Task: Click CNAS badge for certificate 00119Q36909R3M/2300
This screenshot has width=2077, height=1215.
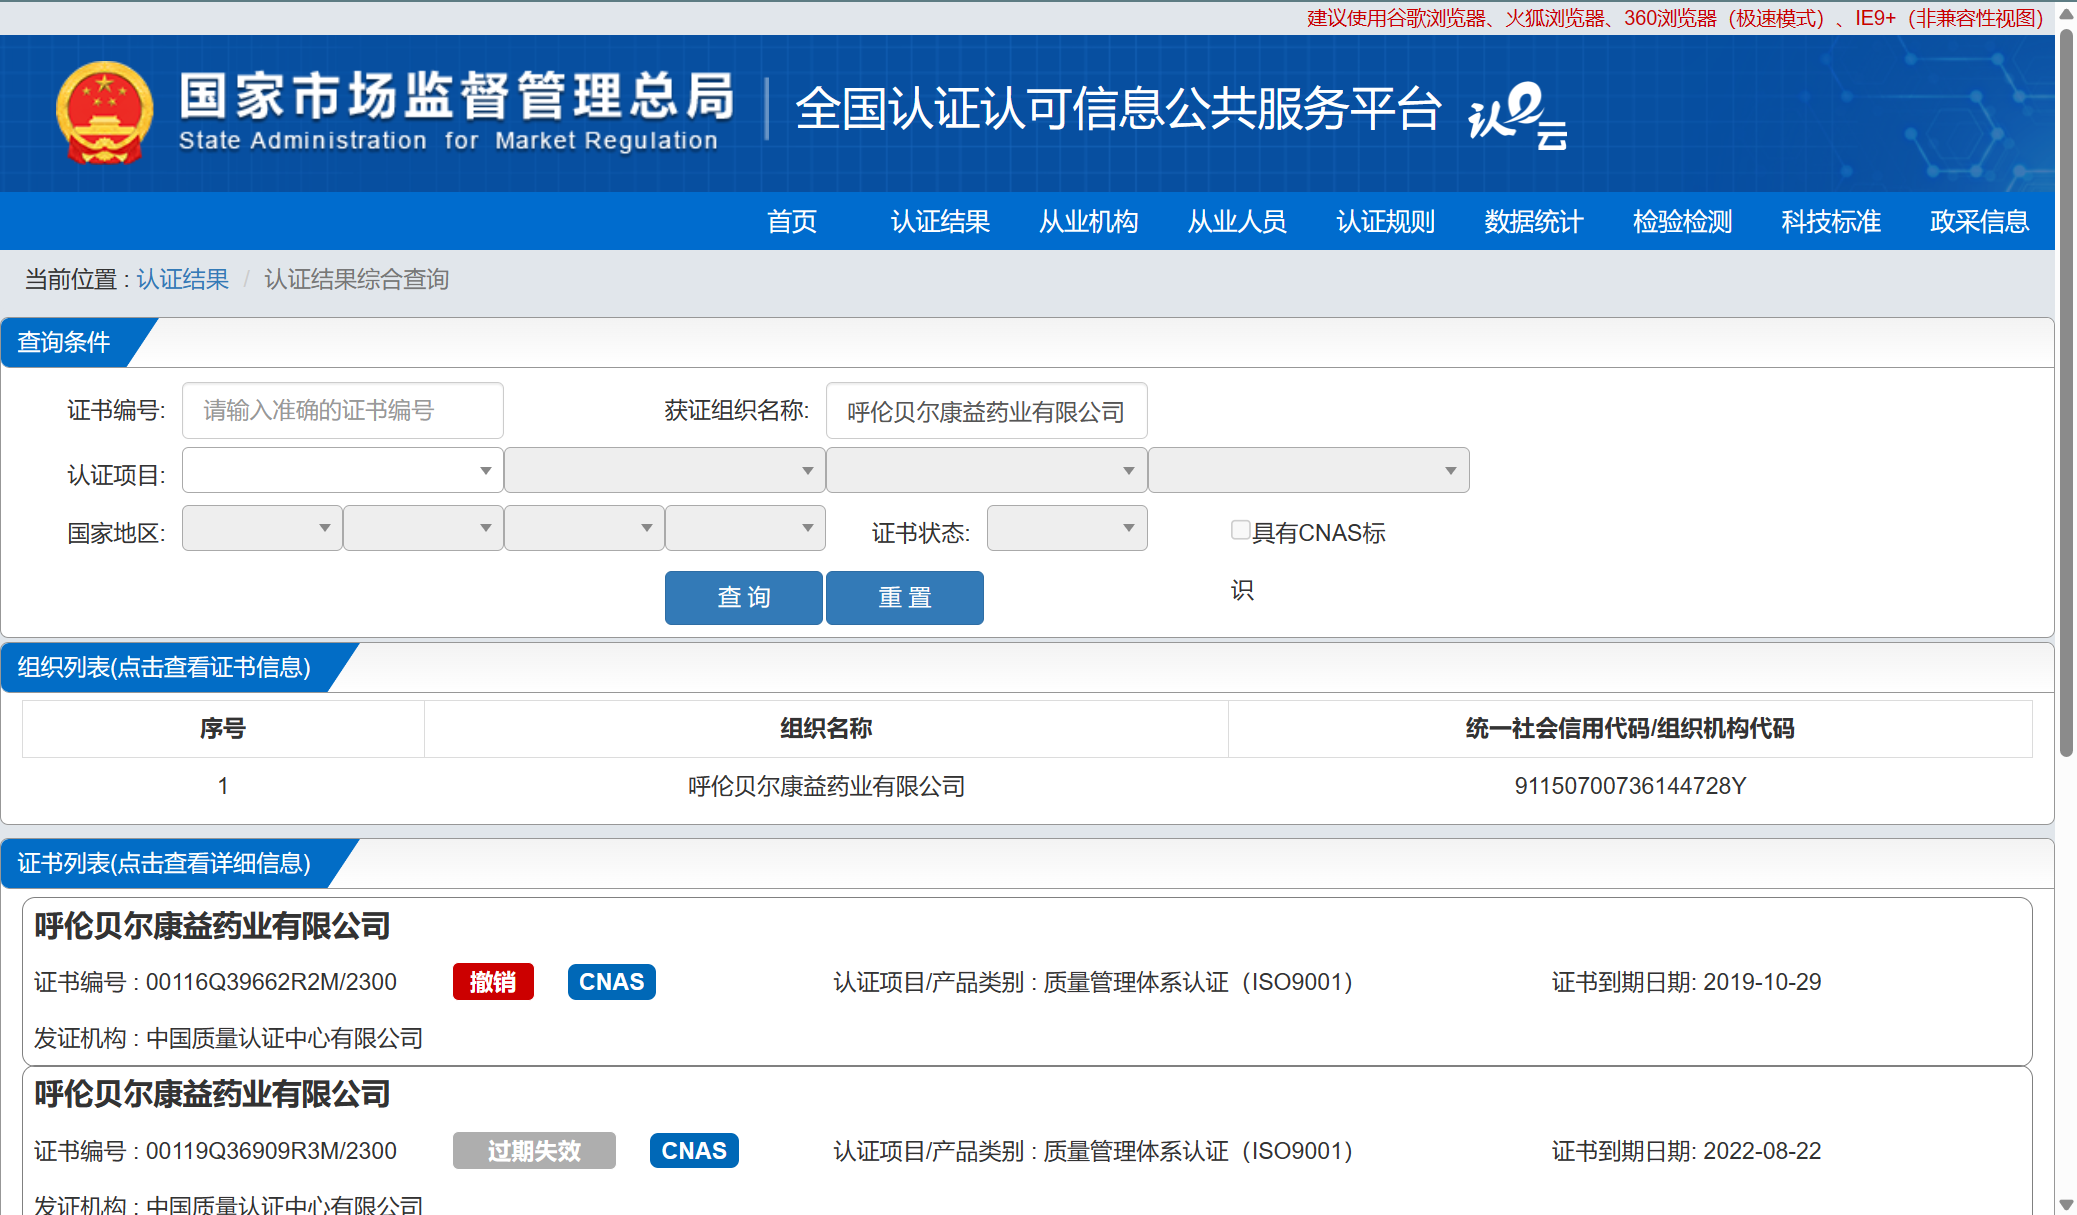Action: [x=694, y=1151]
